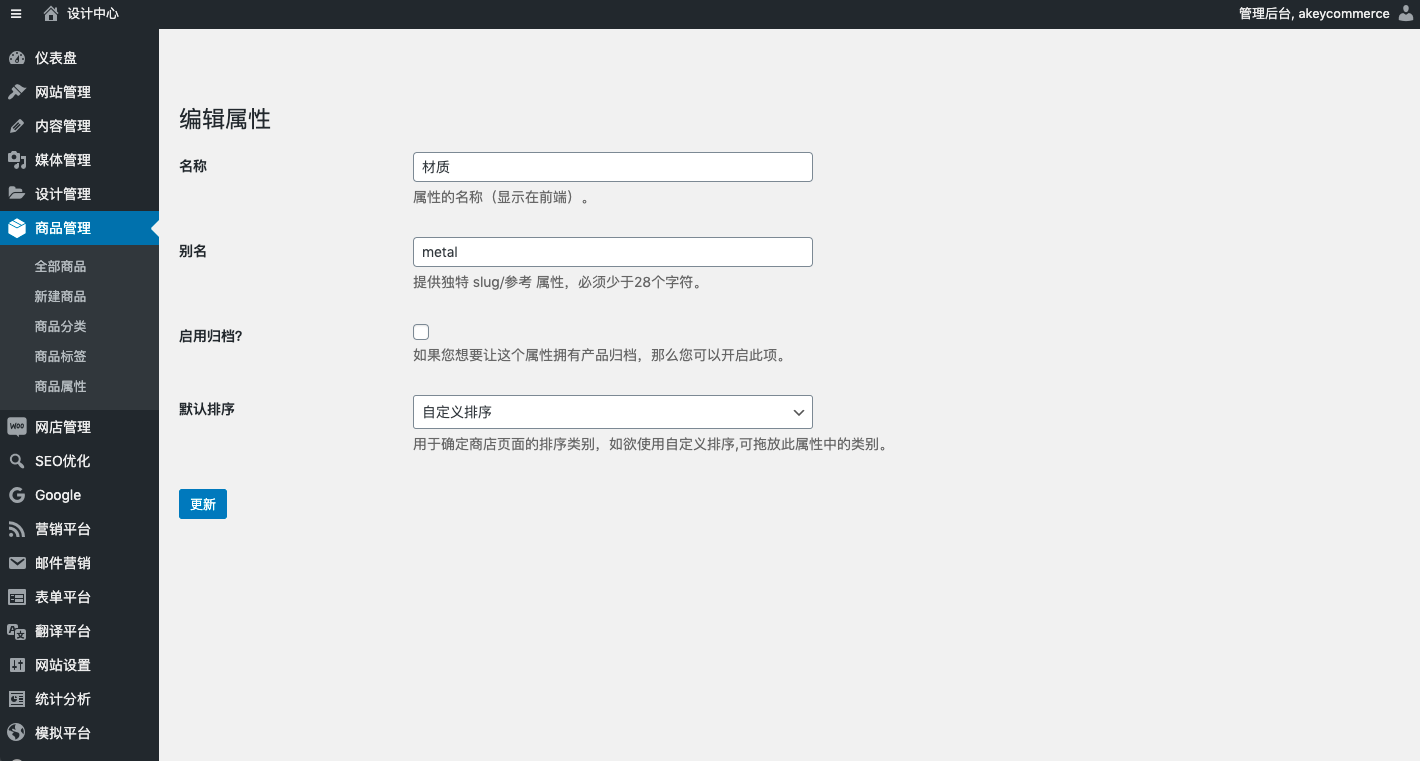Click the 编辑属性 page heading
Image resolution: width=1420 pixels, height=761 pixels.
click(x=225, y=119)
